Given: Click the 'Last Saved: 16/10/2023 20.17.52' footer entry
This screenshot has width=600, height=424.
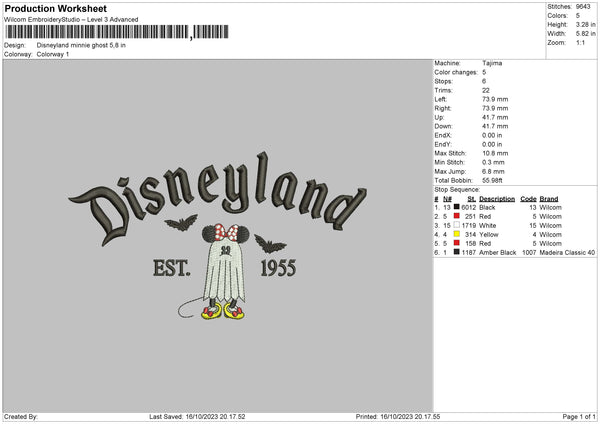Looking at the screenshot, I should 197,416.
